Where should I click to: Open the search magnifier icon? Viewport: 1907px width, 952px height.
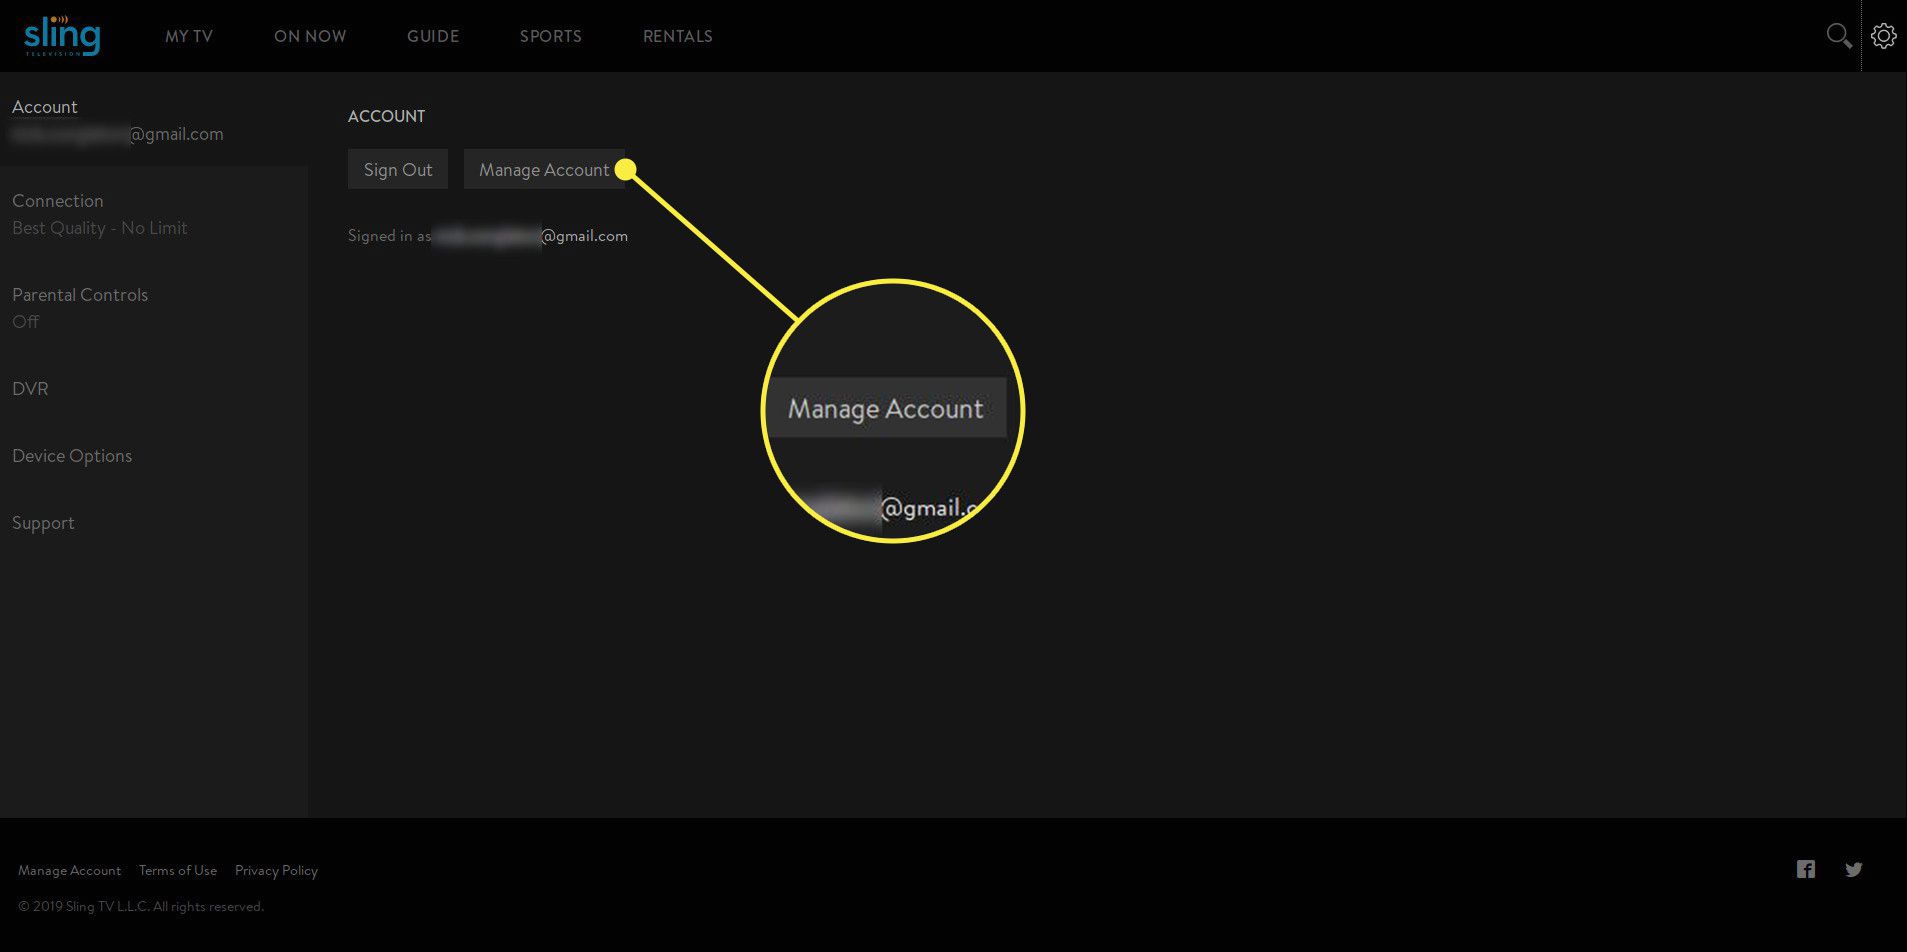tap(1838, 36)
